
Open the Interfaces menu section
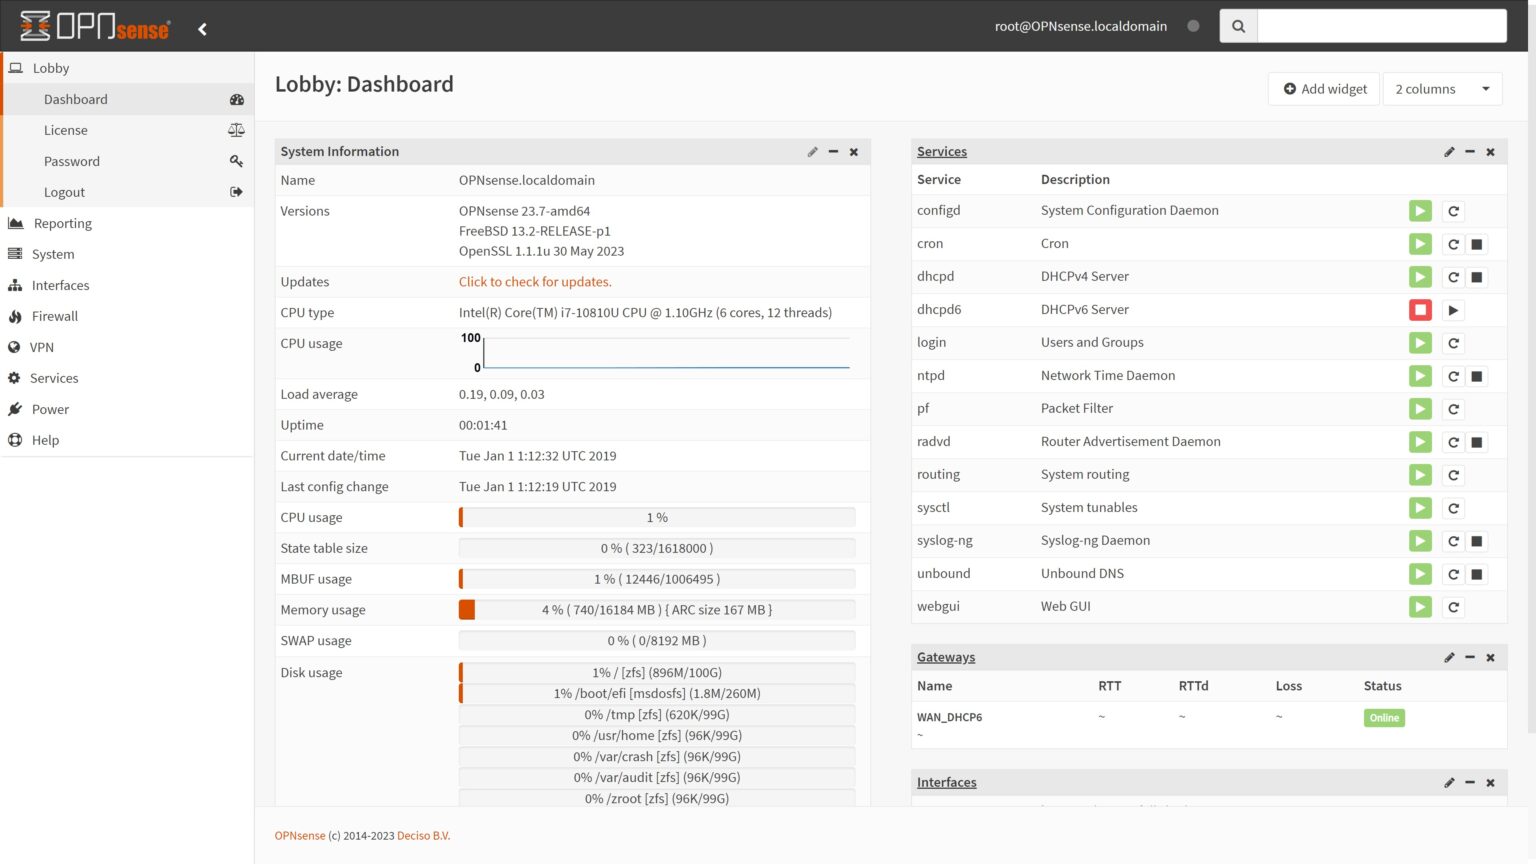tap(62, 285)
